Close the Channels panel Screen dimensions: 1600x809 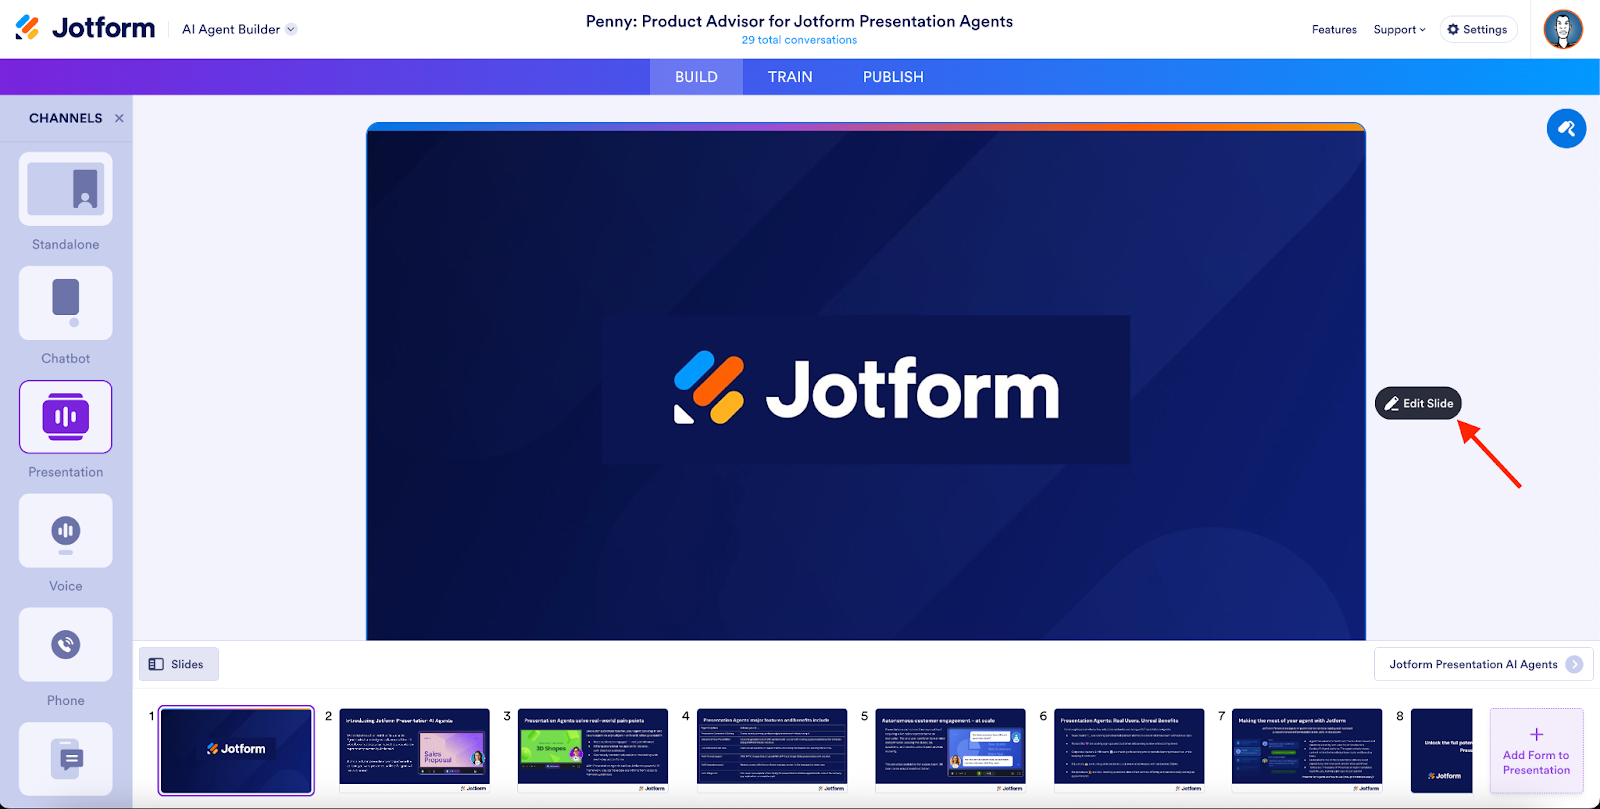click(119, 118)
